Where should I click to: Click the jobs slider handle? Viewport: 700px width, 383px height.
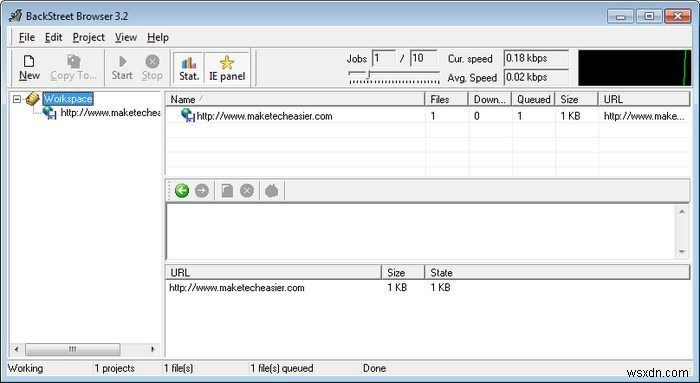tap(368, 75)
